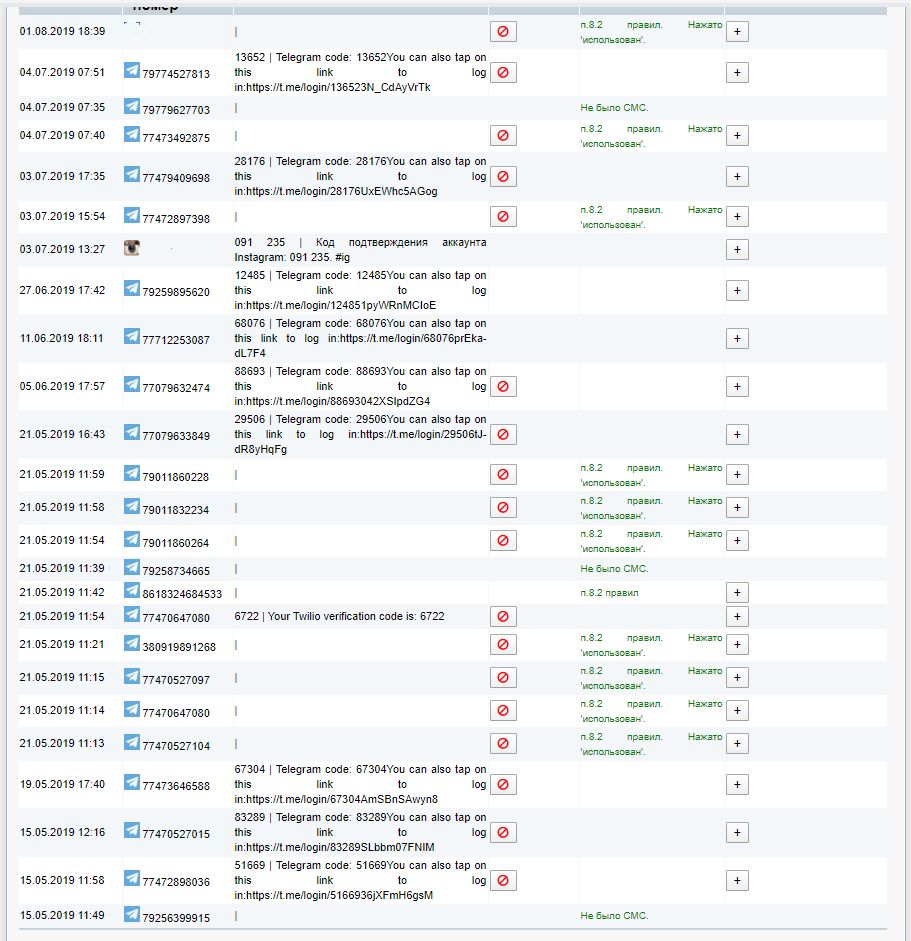Click the Telegram icon next to 77079632474
911x941 pixels.
tap(132, 384)
